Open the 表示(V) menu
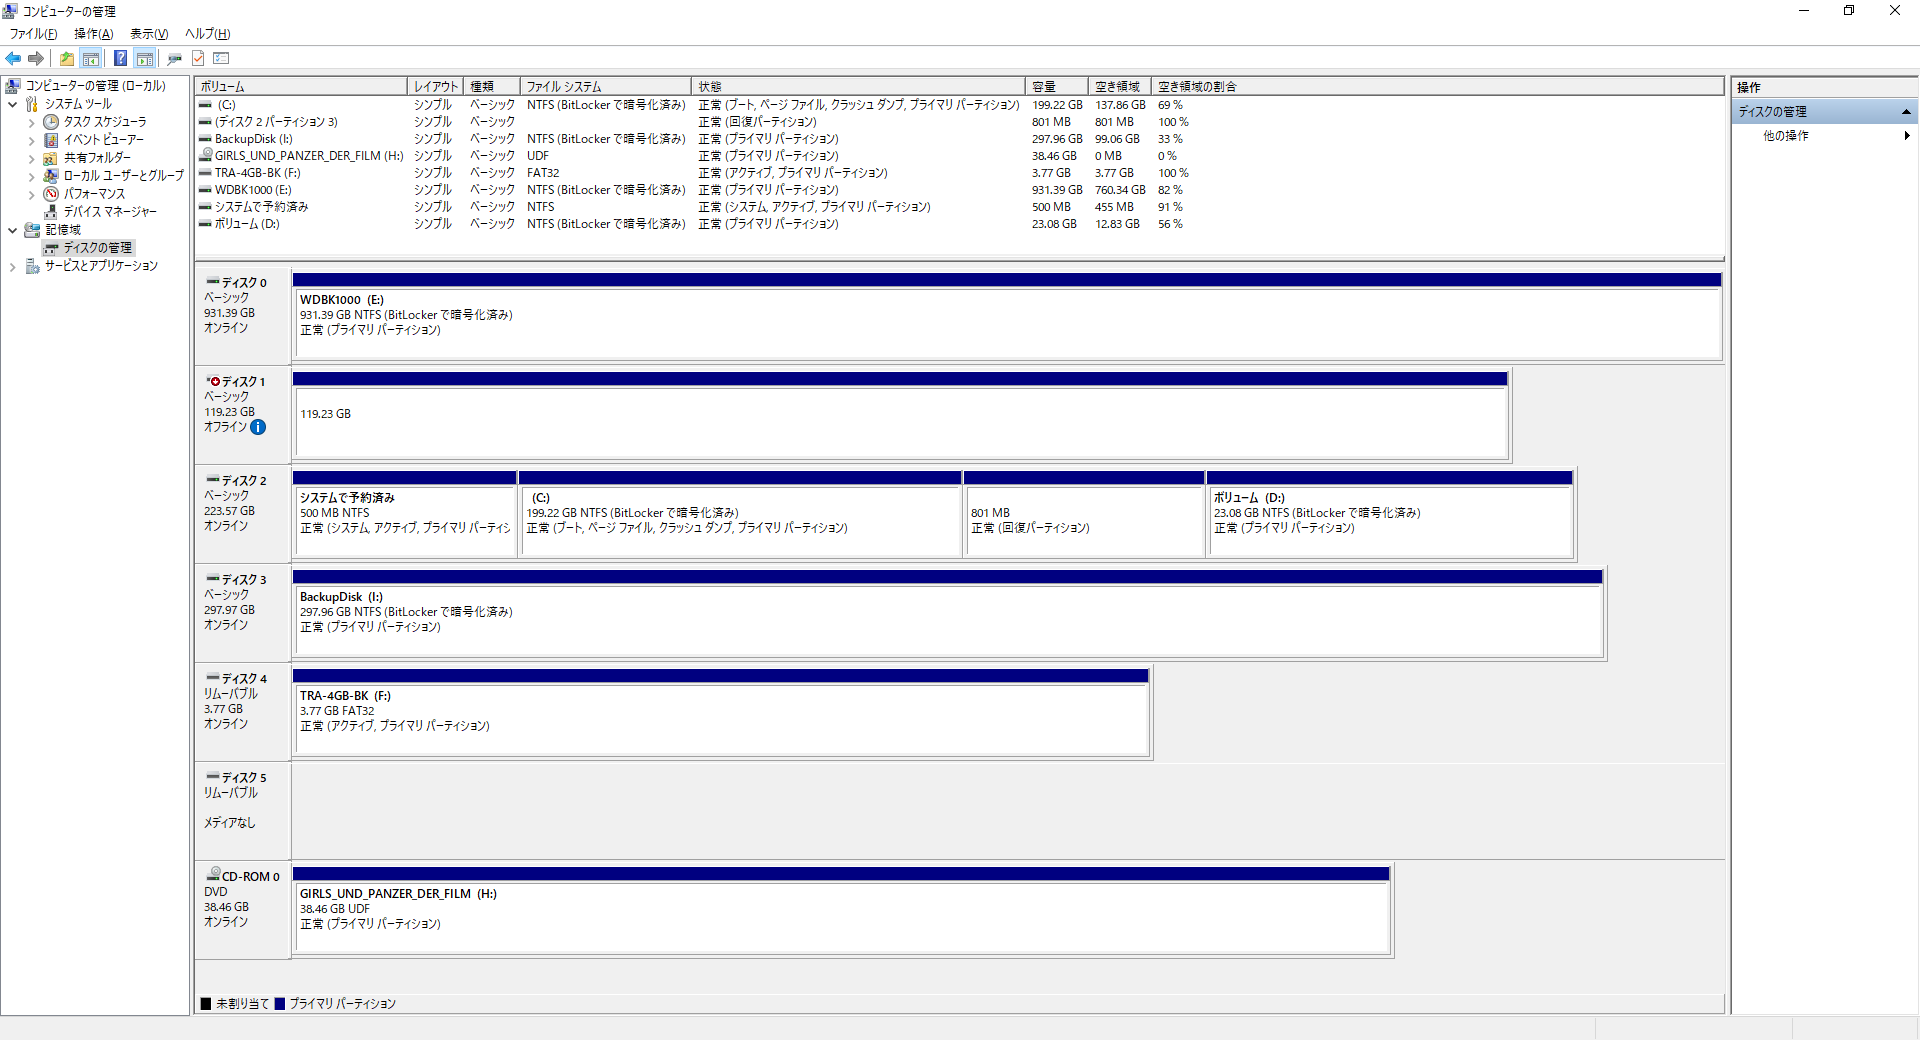1920x1040 pixels. pyautogui.click(x=147, y=33)
